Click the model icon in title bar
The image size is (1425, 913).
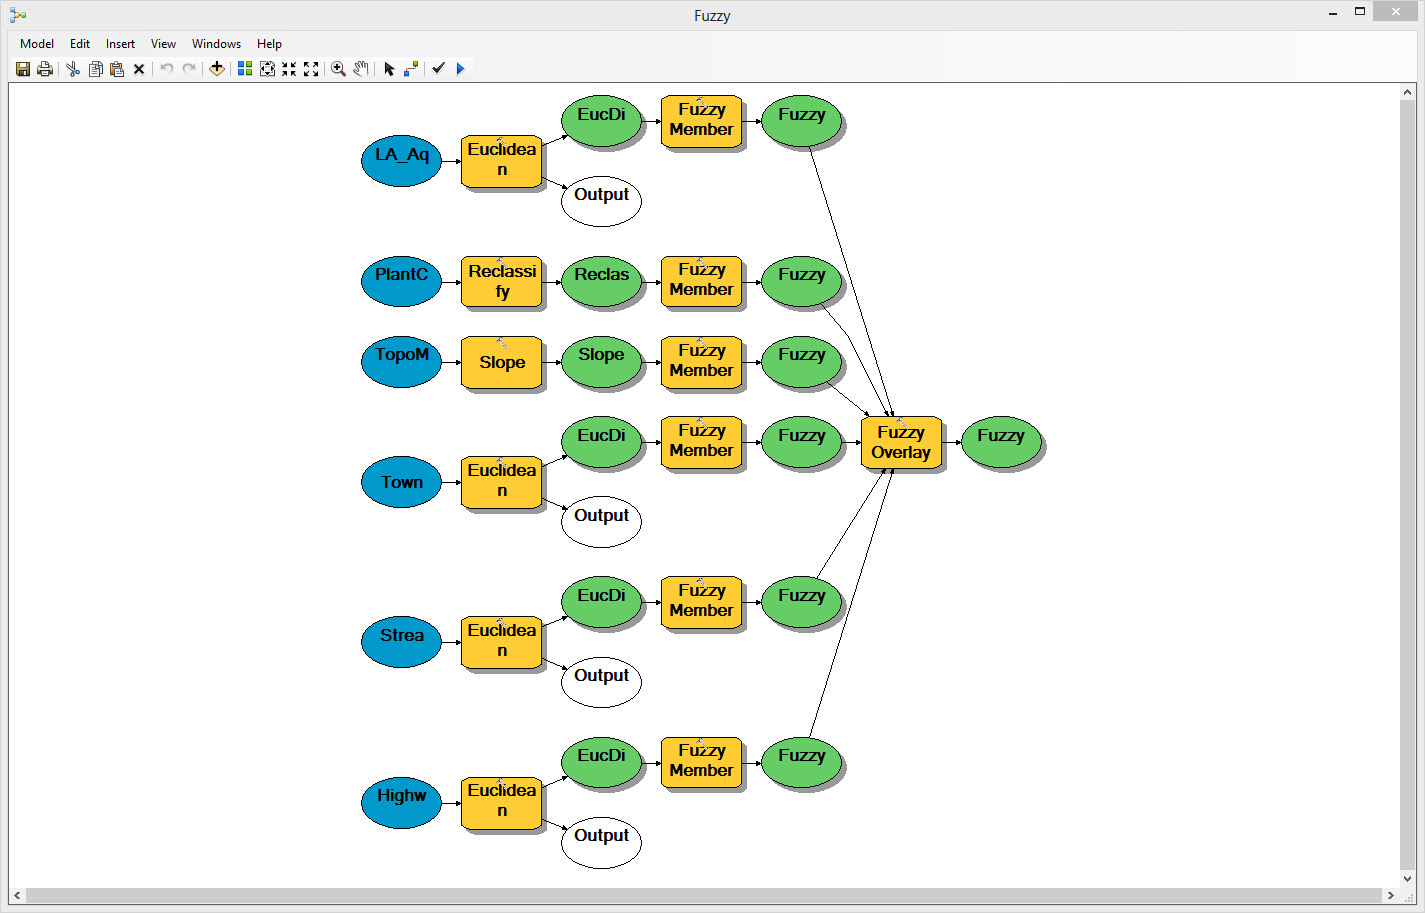pos(18,15)
